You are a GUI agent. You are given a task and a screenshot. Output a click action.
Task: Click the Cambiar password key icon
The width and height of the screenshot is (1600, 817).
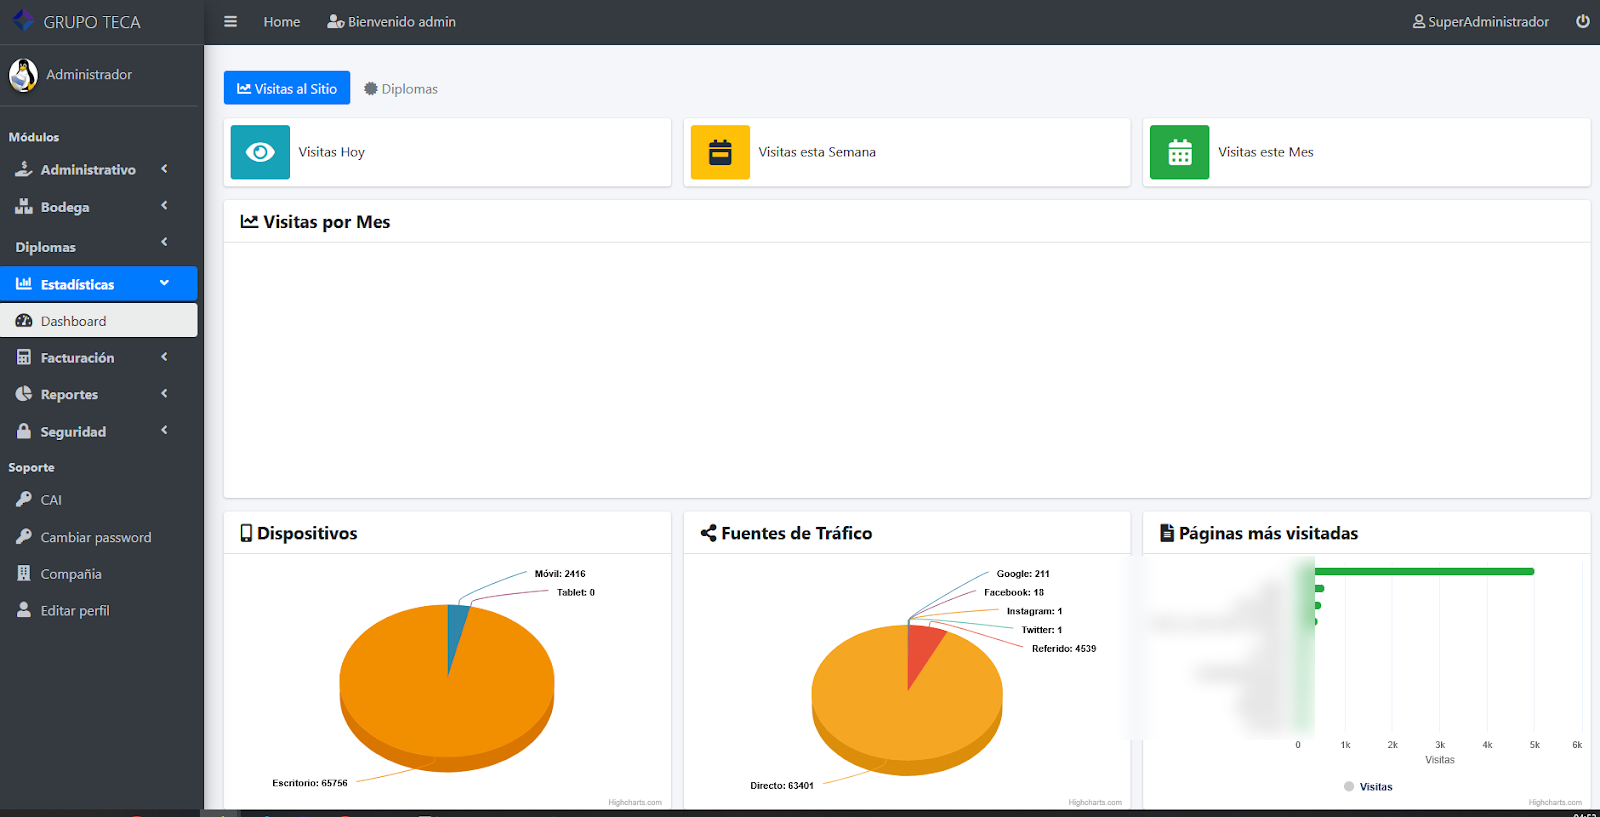(x=24, y=537)
